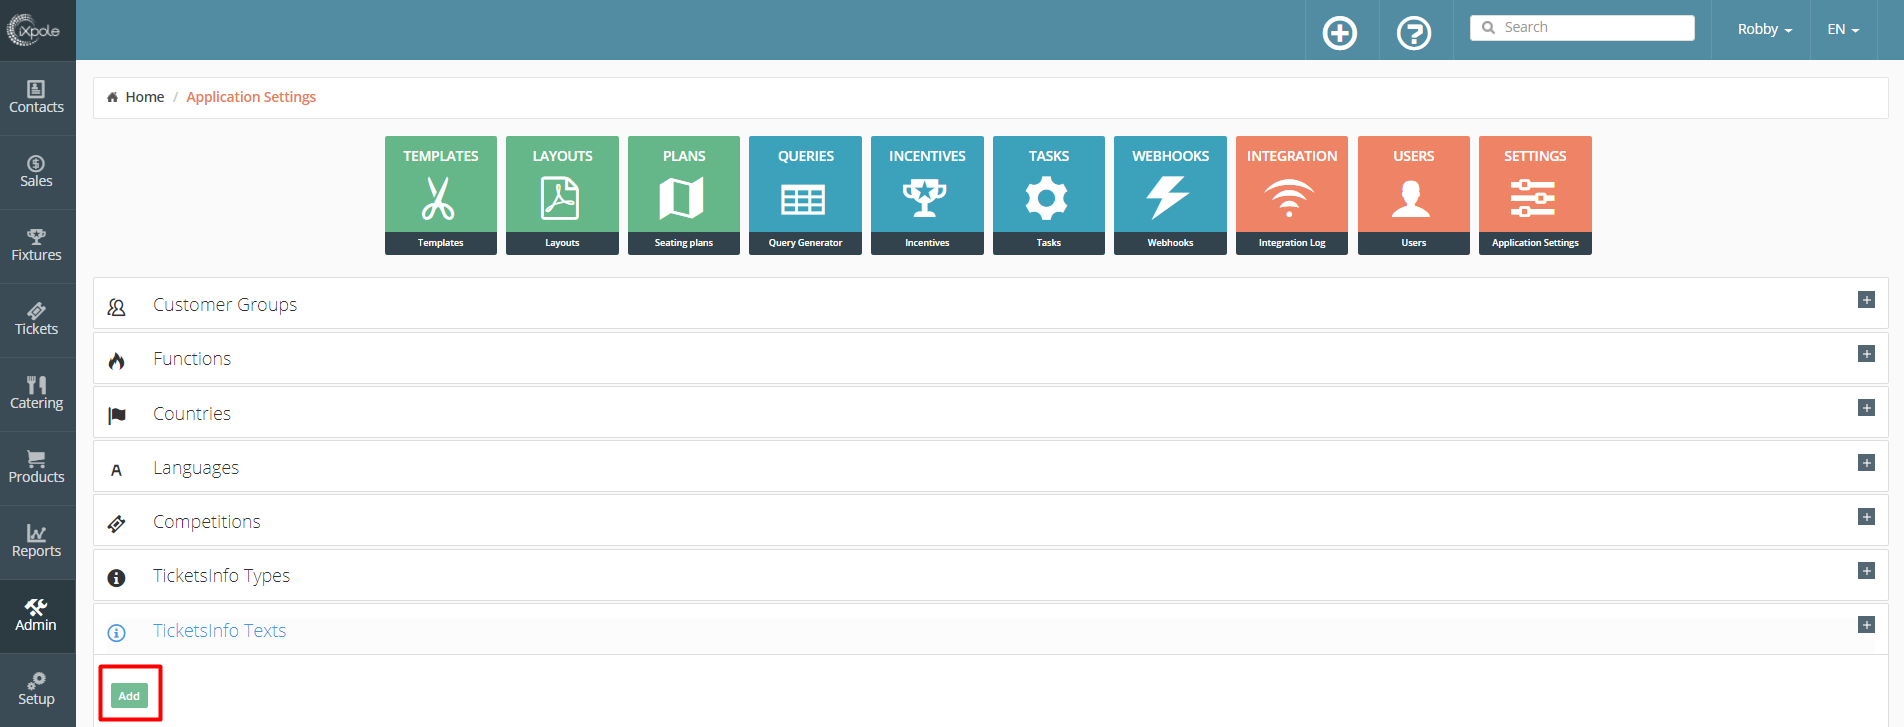Click the TicketsInfo Types heading
Image resolution: width=1904 pixels, height=727 pixels.
pyautogui.click(x=221, y=576)
